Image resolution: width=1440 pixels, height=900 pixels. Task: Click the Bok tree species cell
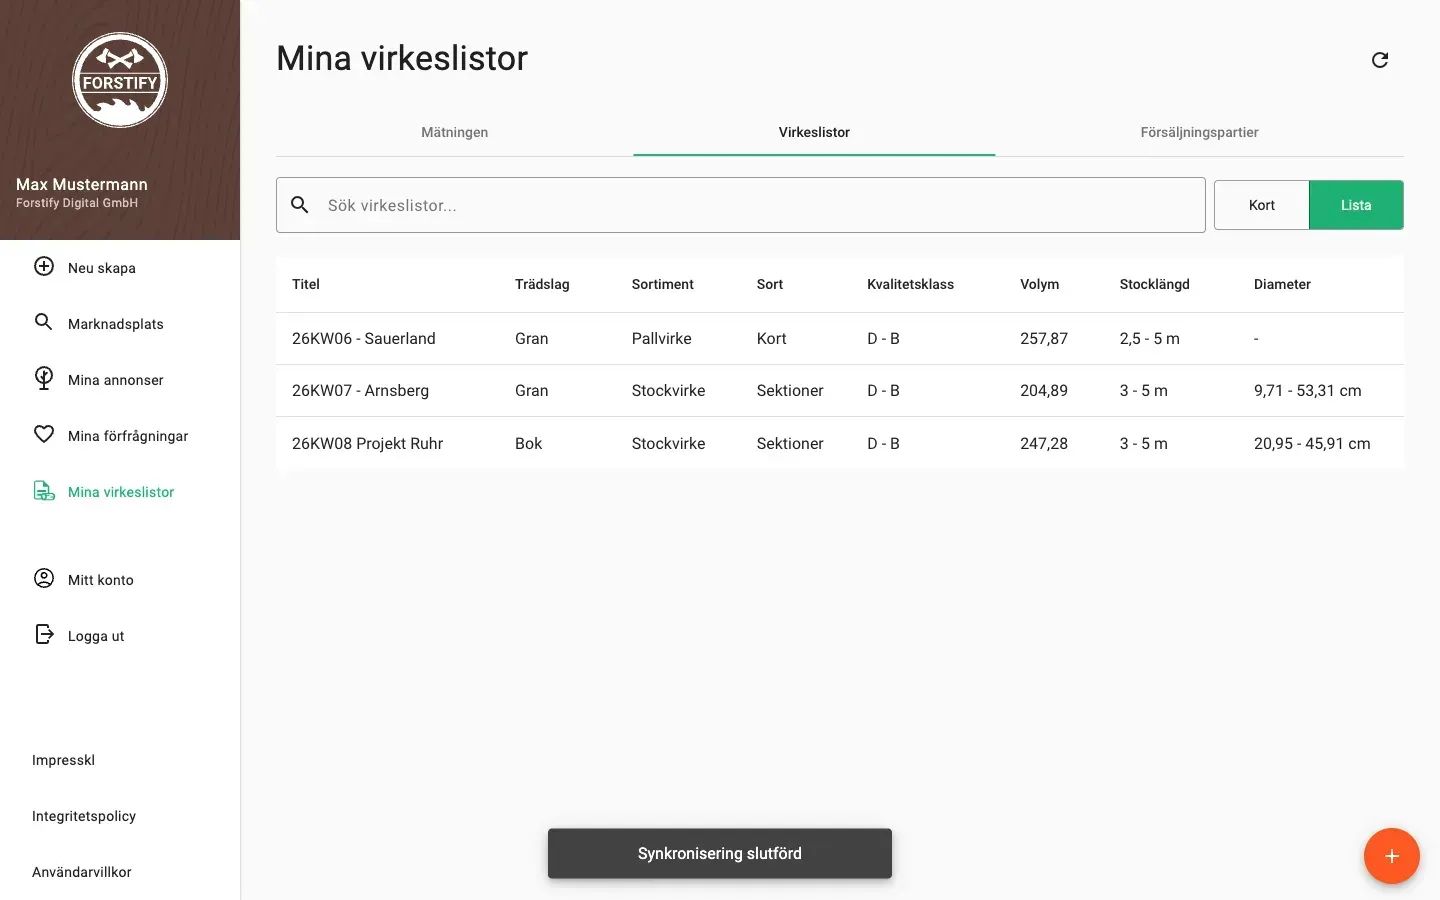click(x=529, y=443)
